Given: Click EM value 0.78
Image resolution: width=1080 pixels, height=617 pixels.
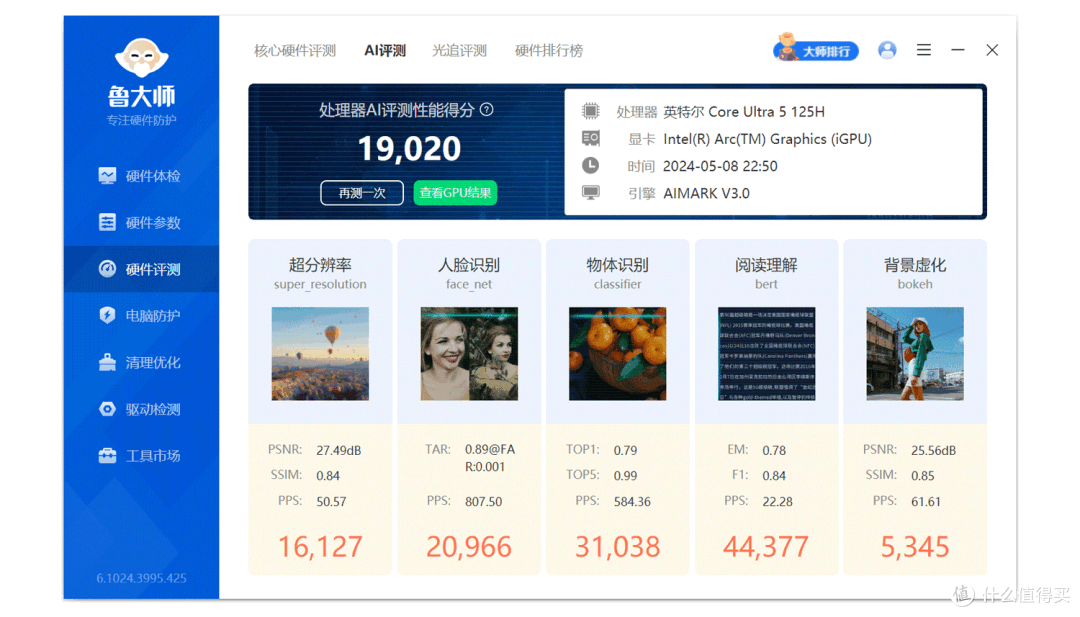Looking at the screenshot, I should coord(774,450).
